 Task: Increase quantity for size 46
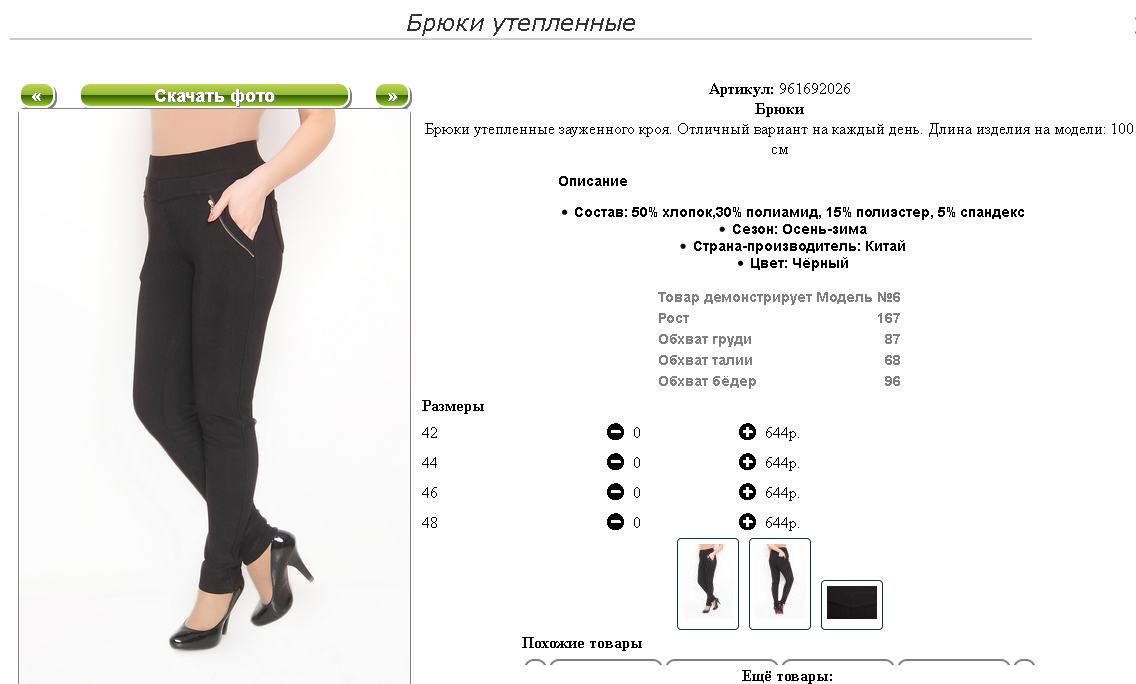747,492
